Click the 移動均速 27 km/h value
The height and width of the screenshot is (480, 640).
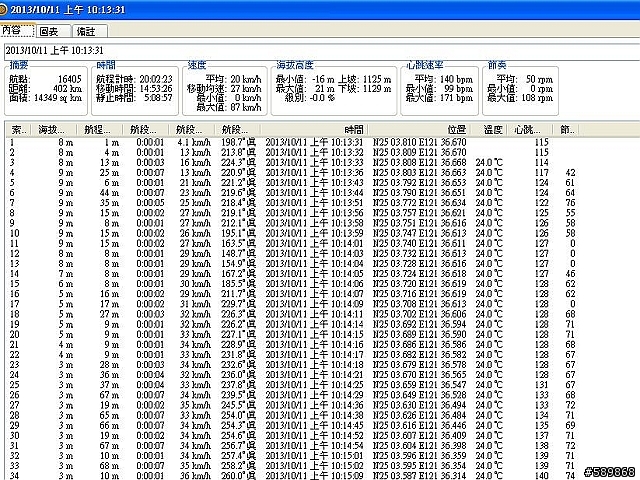pyautogui.click(x=246, y=89)
